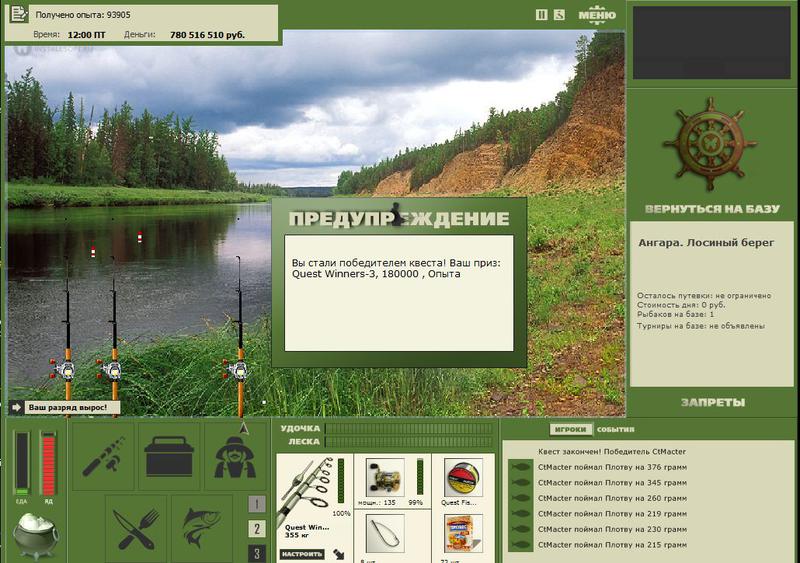Viewport: 800px width, 563px height.
Task: Click 'Квест закончен! Победитель CtMacter' entry
Action: coord(612,452)
